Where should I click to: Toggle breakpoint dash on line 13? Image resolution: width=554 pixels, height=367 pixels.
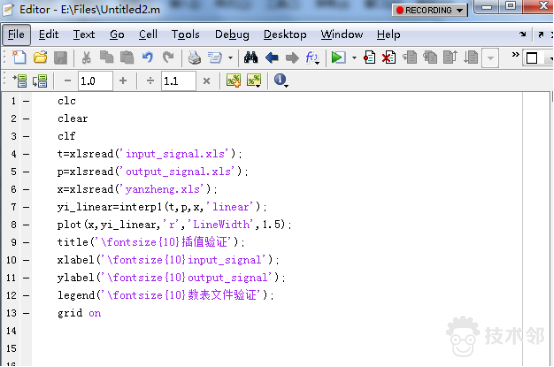[26, 313]
